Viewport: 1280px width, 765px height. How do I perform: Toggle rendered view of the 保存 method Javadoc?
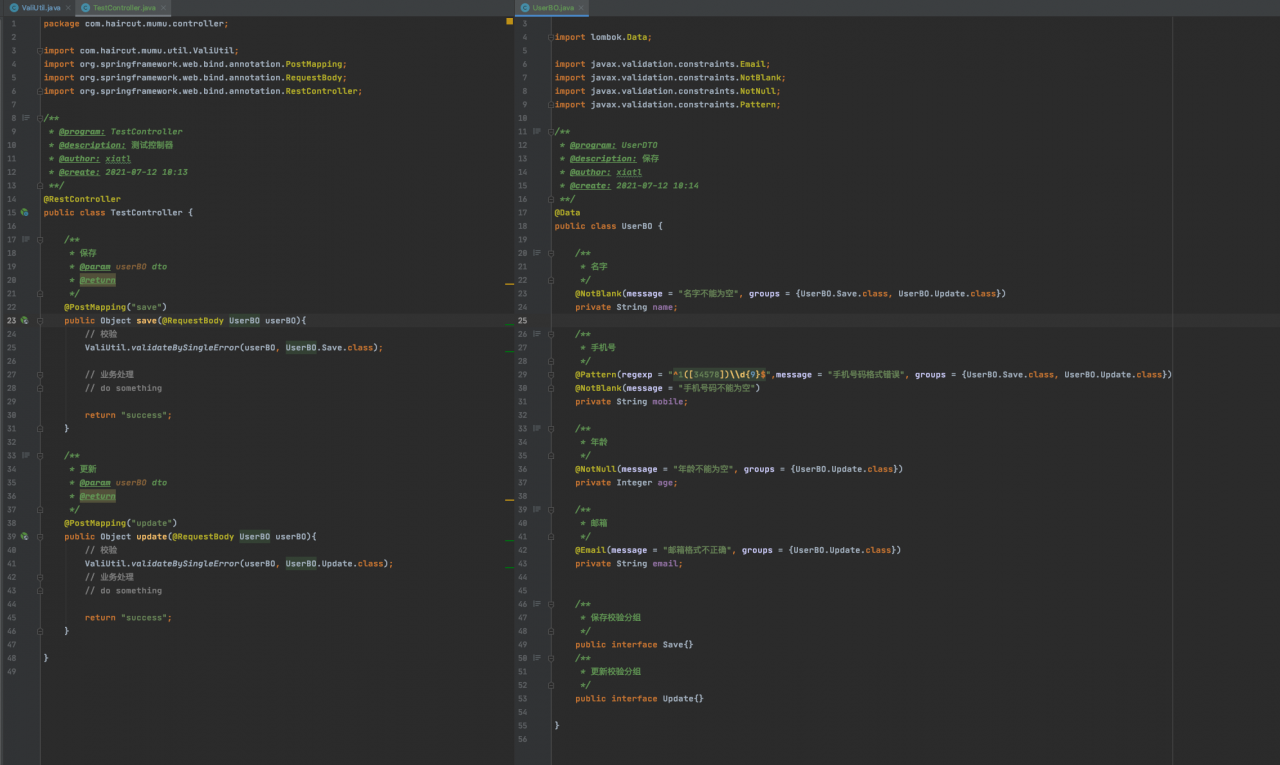[x=27, y=239]
